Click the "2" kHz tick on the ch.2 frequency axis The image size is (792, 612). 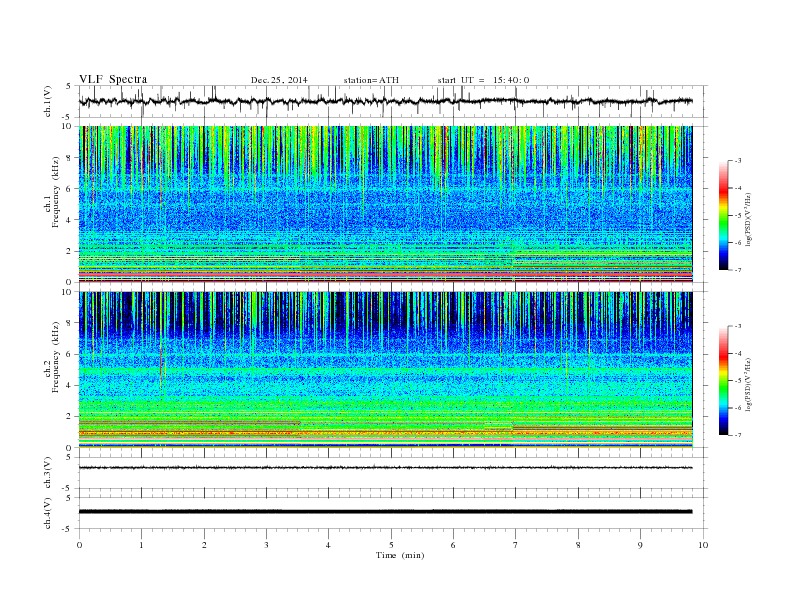point(69,417)
